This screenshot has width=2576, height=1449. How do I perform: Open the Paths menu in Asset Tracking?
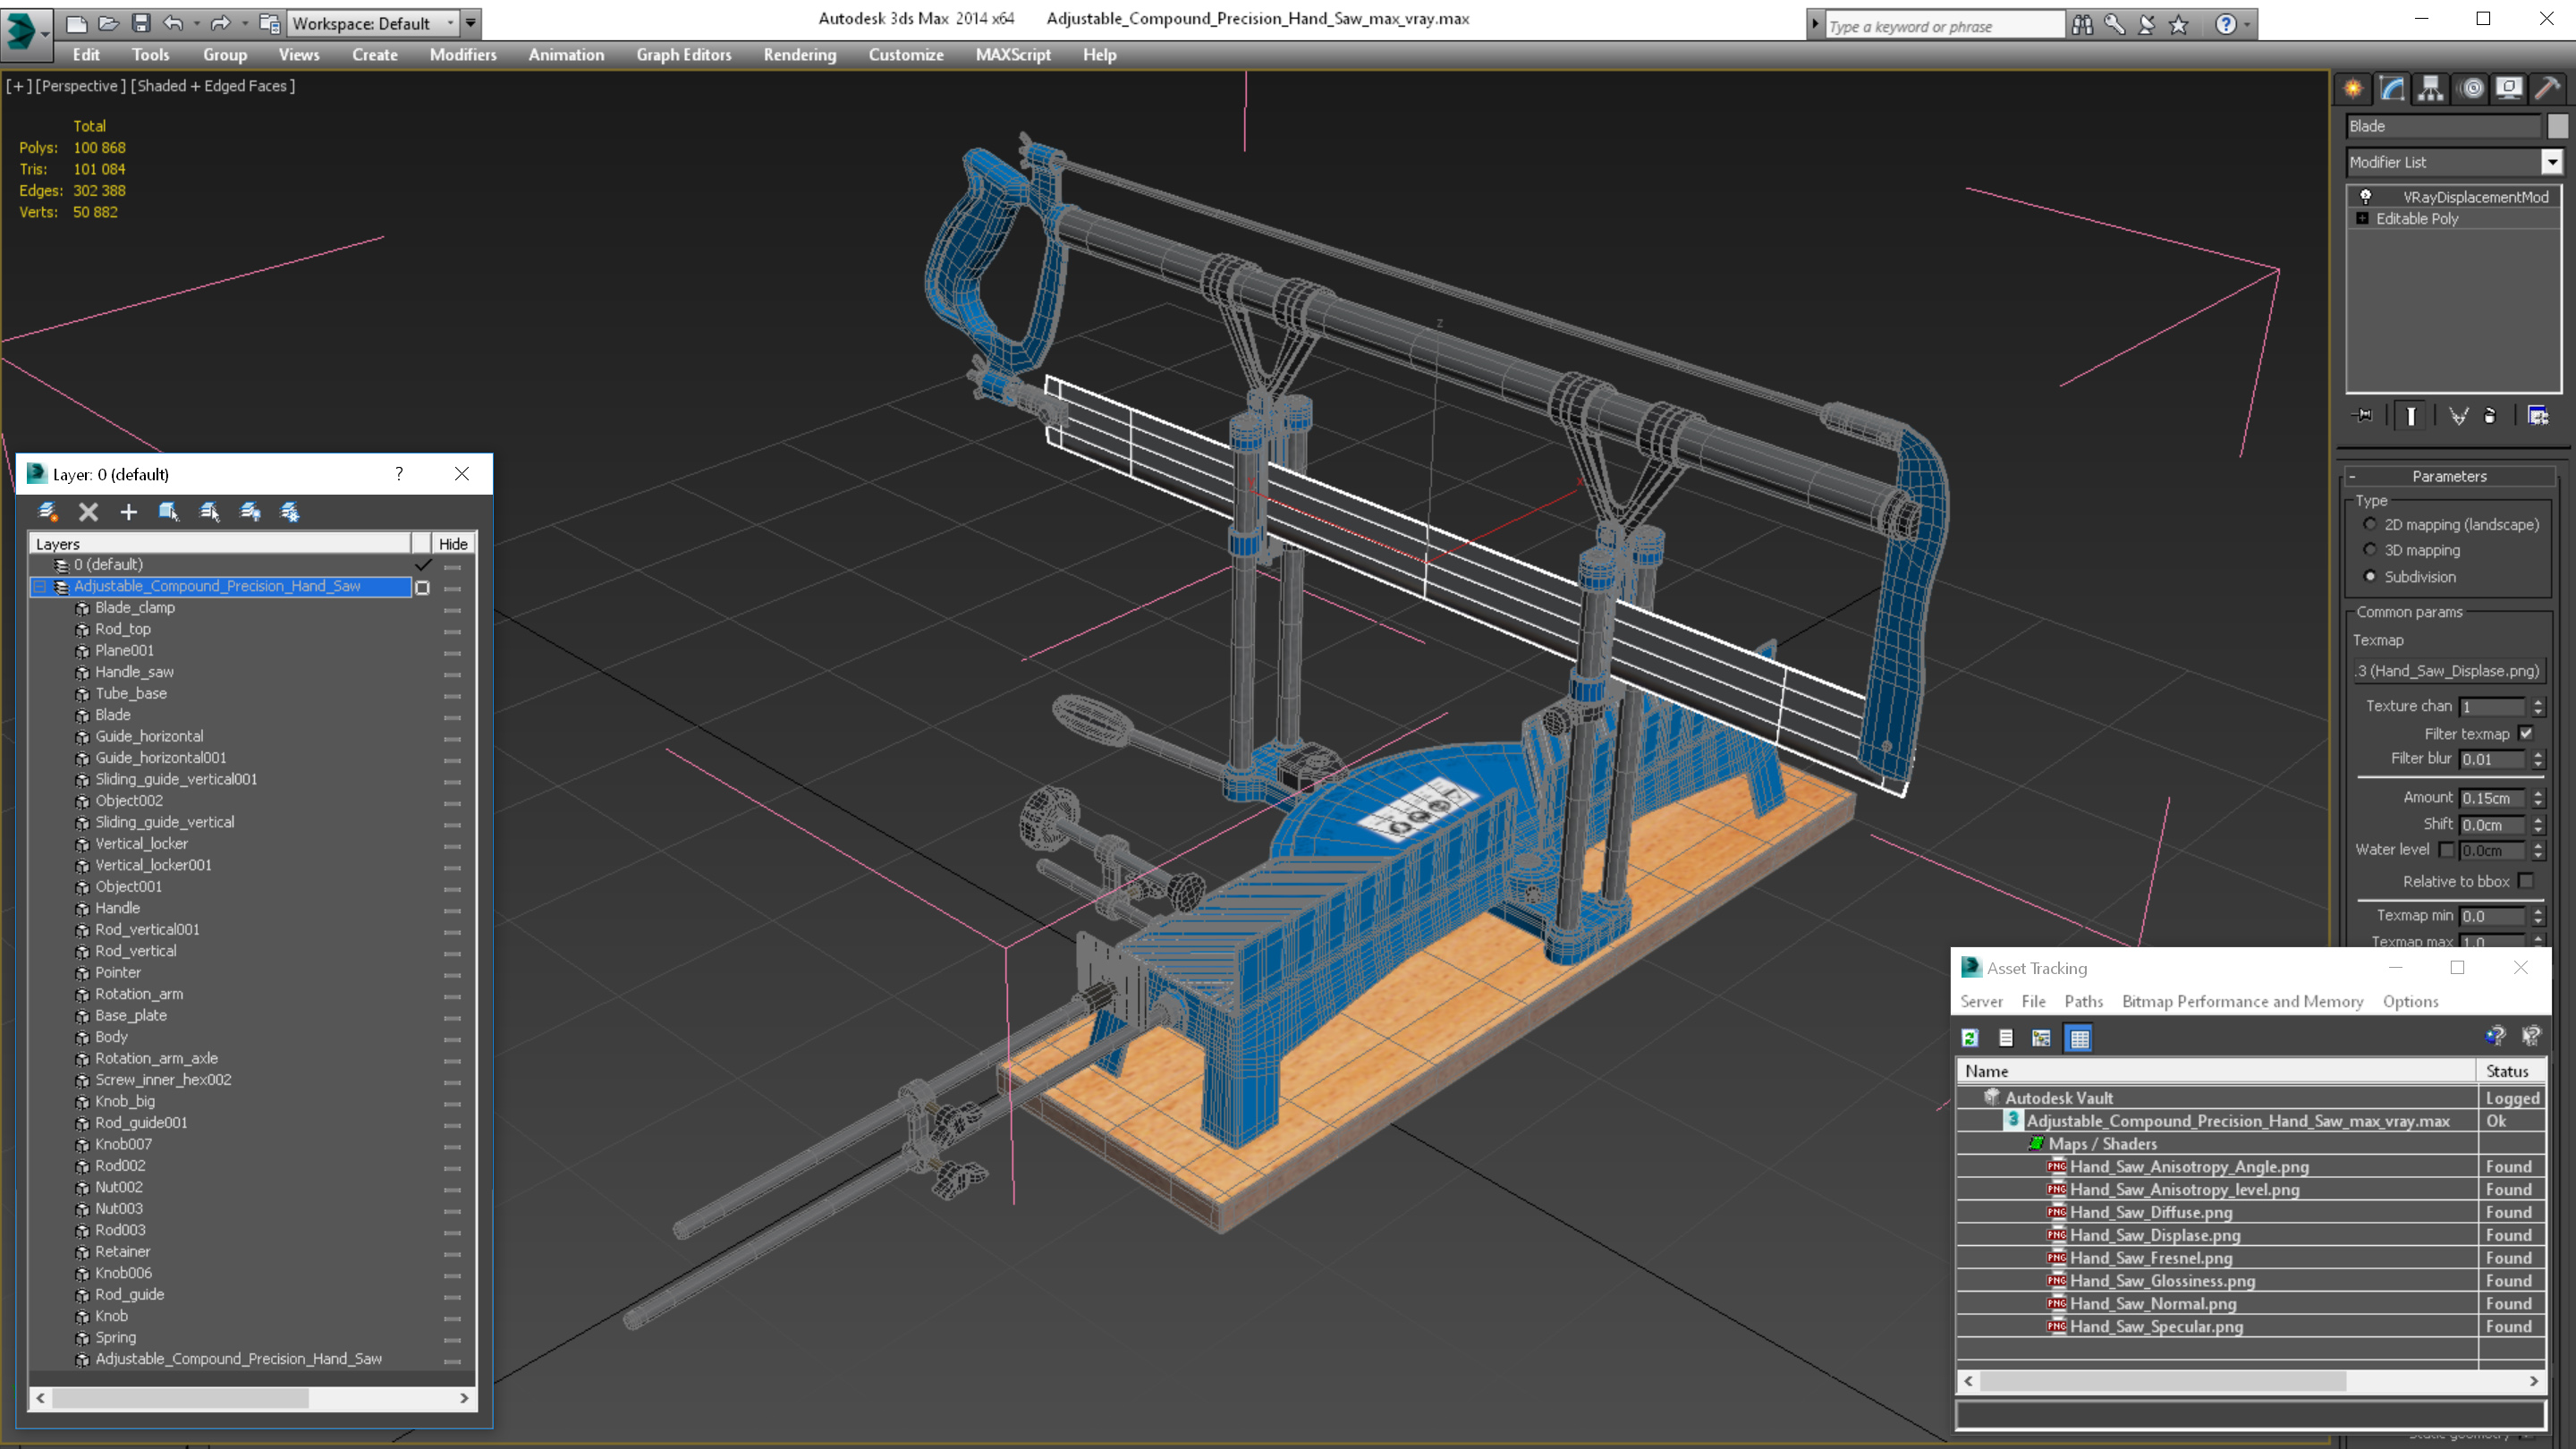[x=2083, y=1001]
